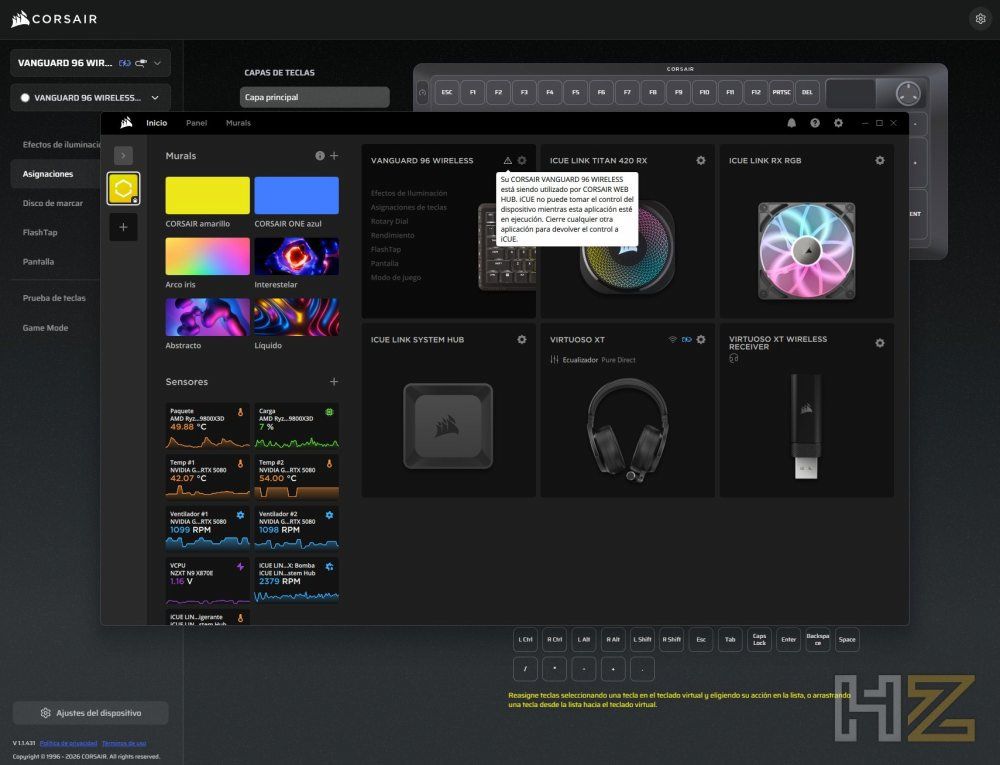Open Disco de marcar in Web Hub sidebar

[x=53, y=203]
